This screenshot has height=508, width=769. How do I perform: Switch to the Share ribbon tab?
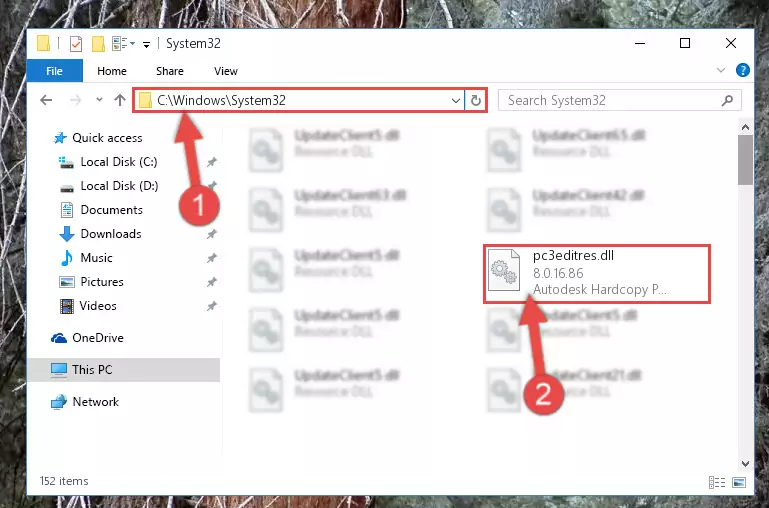click(170, 71)
